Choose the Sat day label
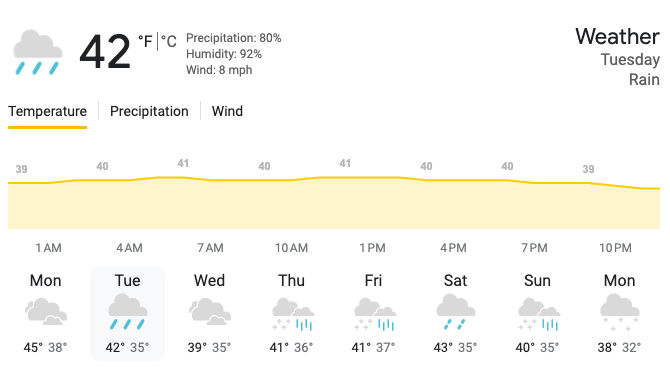Viewport: 670px width, 378px height. pyautogui.click(x=455, y=281)
